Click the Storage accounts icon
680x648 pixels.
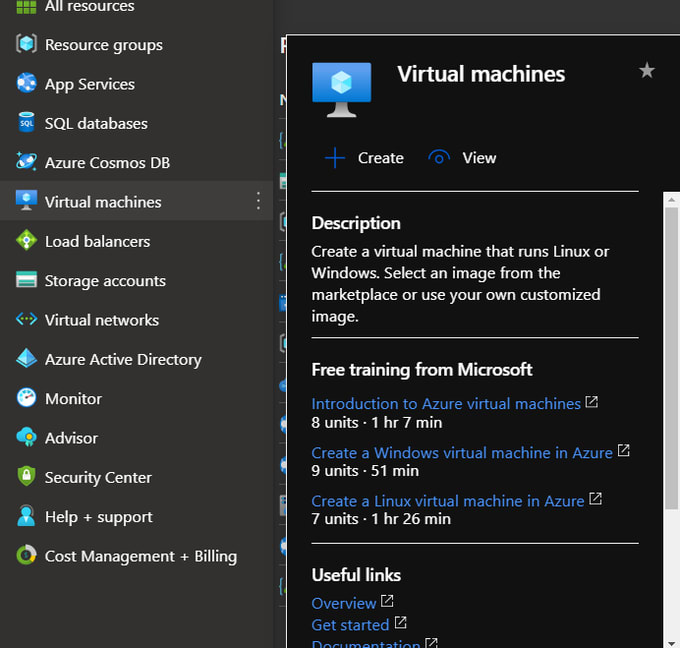[26, 279]
